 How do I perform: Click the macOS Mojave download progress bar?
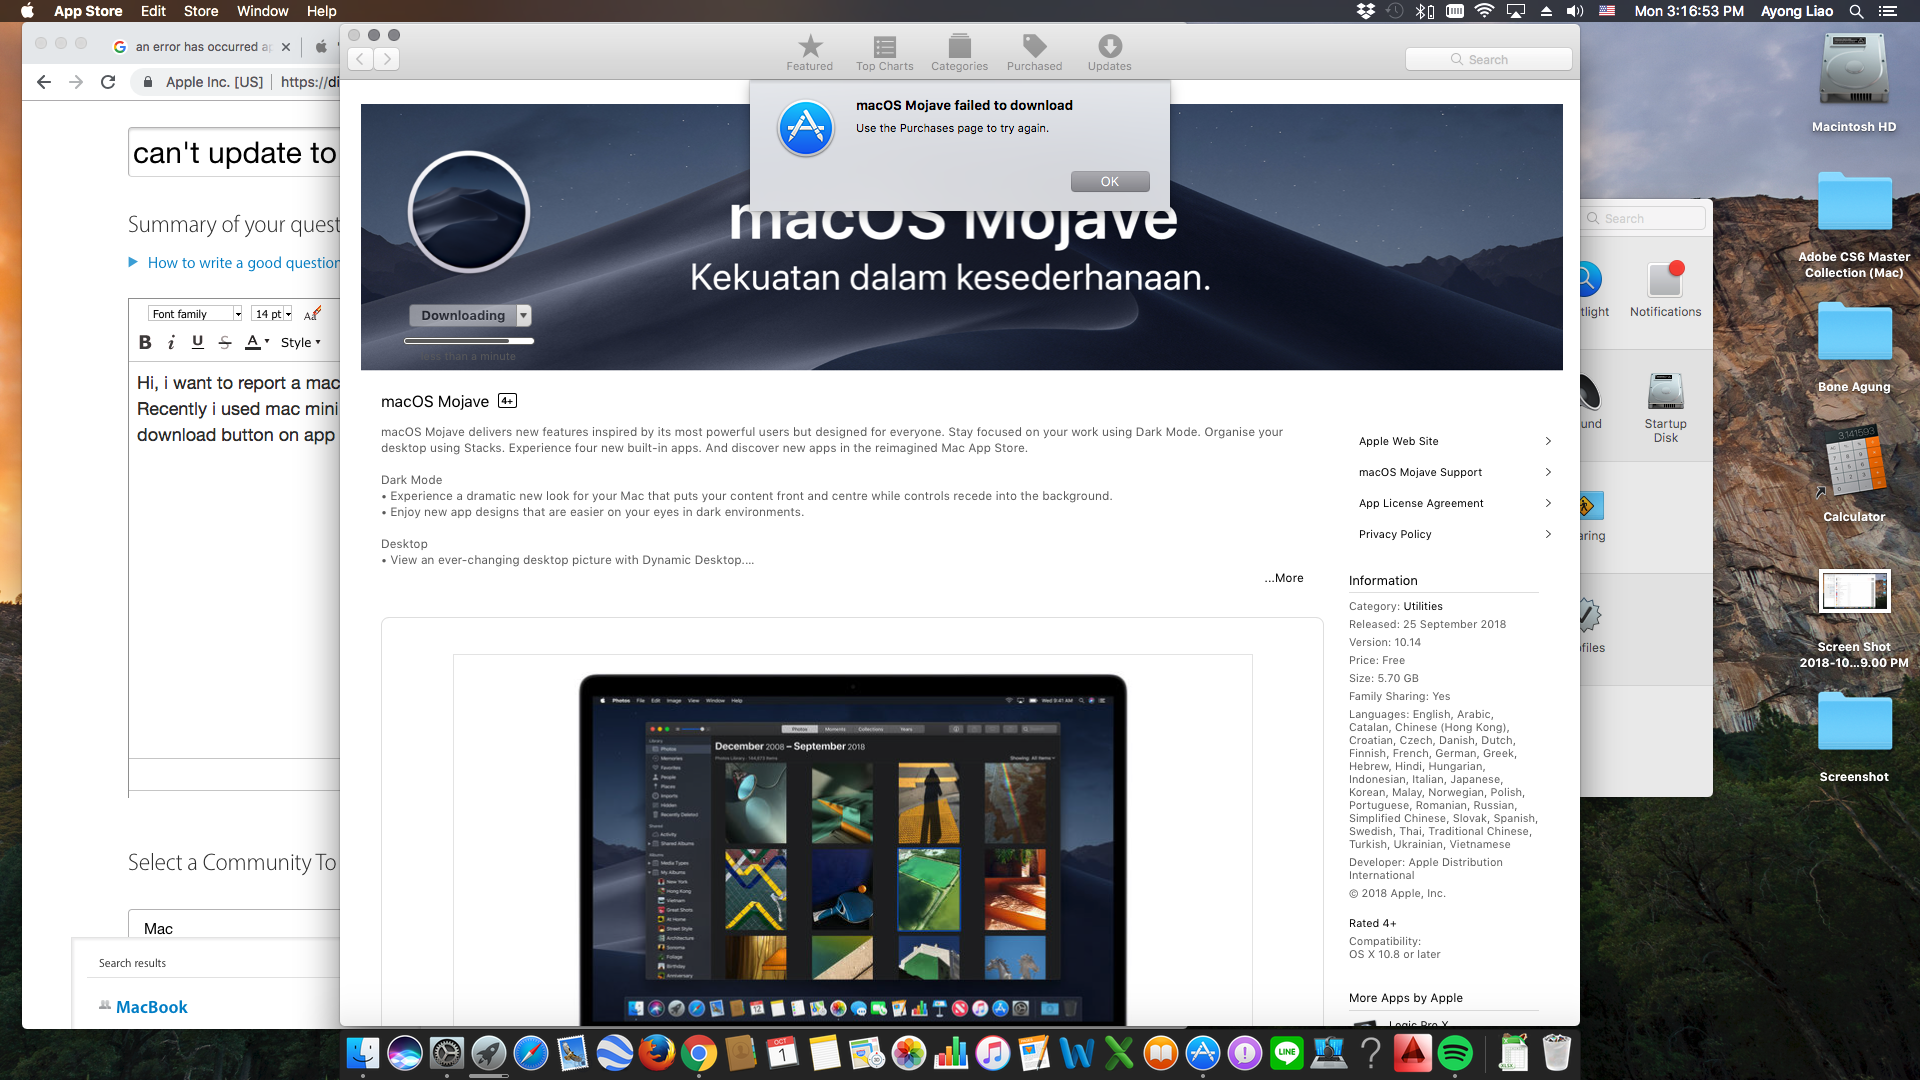pos(469,341)
